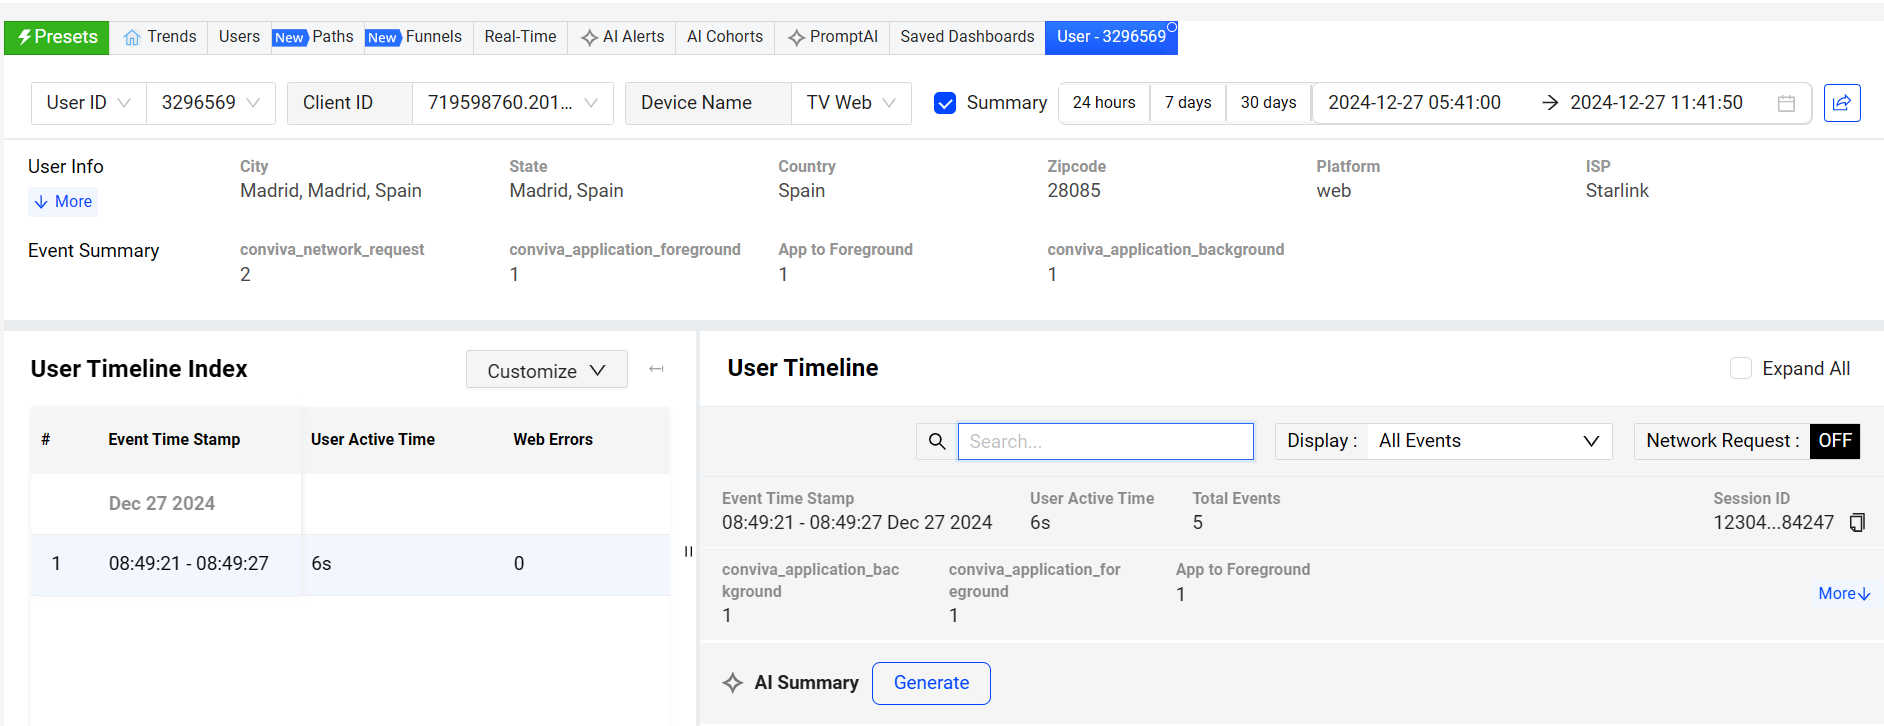Expand User Info with More link
This screenshot has width=1884, height=726.
[63, 202]
